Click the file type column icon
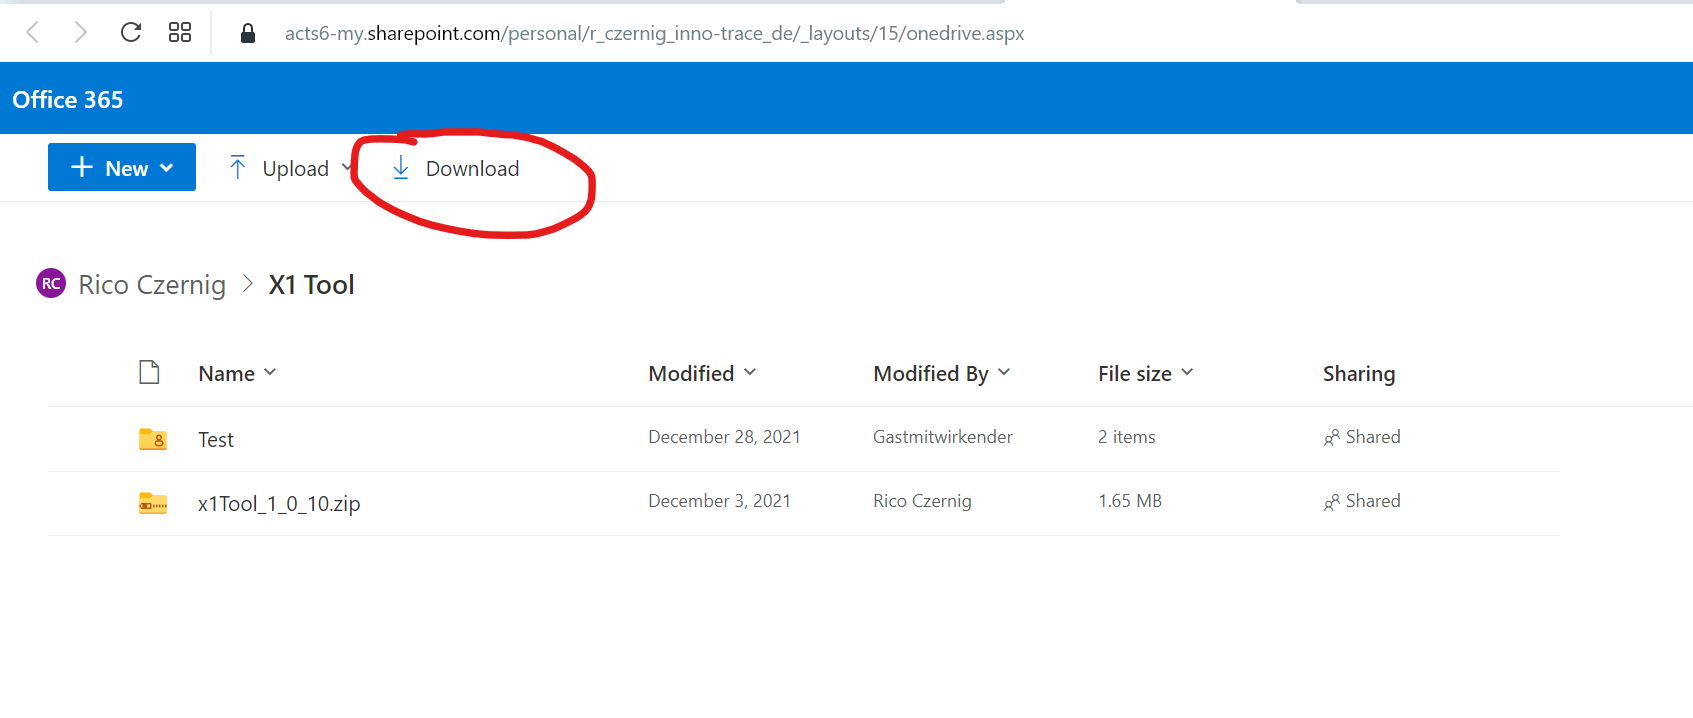The image size is (1693, 718). click(x=149, y=373)
